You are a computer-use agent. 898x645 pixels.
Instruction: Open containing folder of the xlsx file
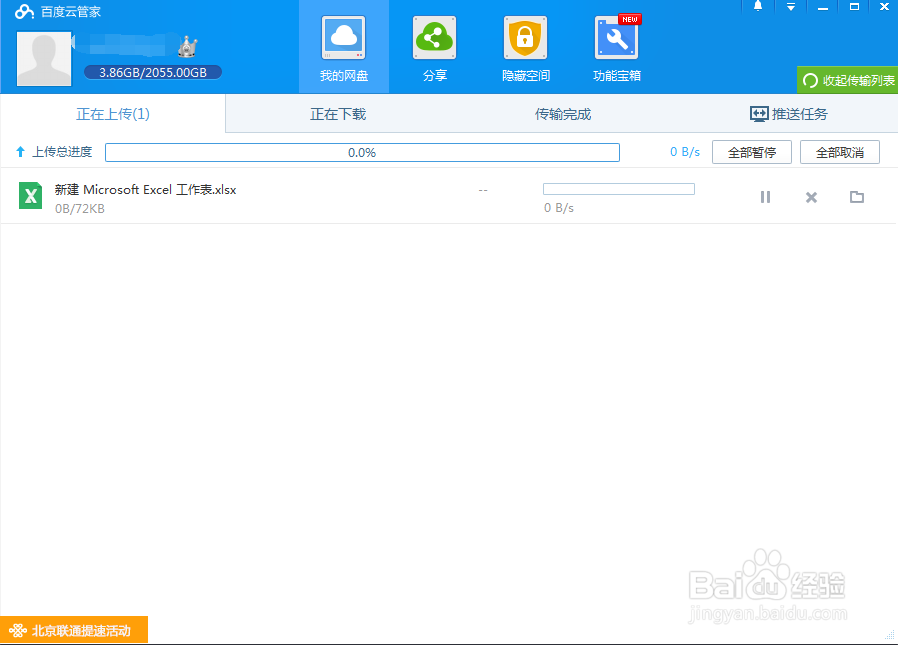[857, 197]
